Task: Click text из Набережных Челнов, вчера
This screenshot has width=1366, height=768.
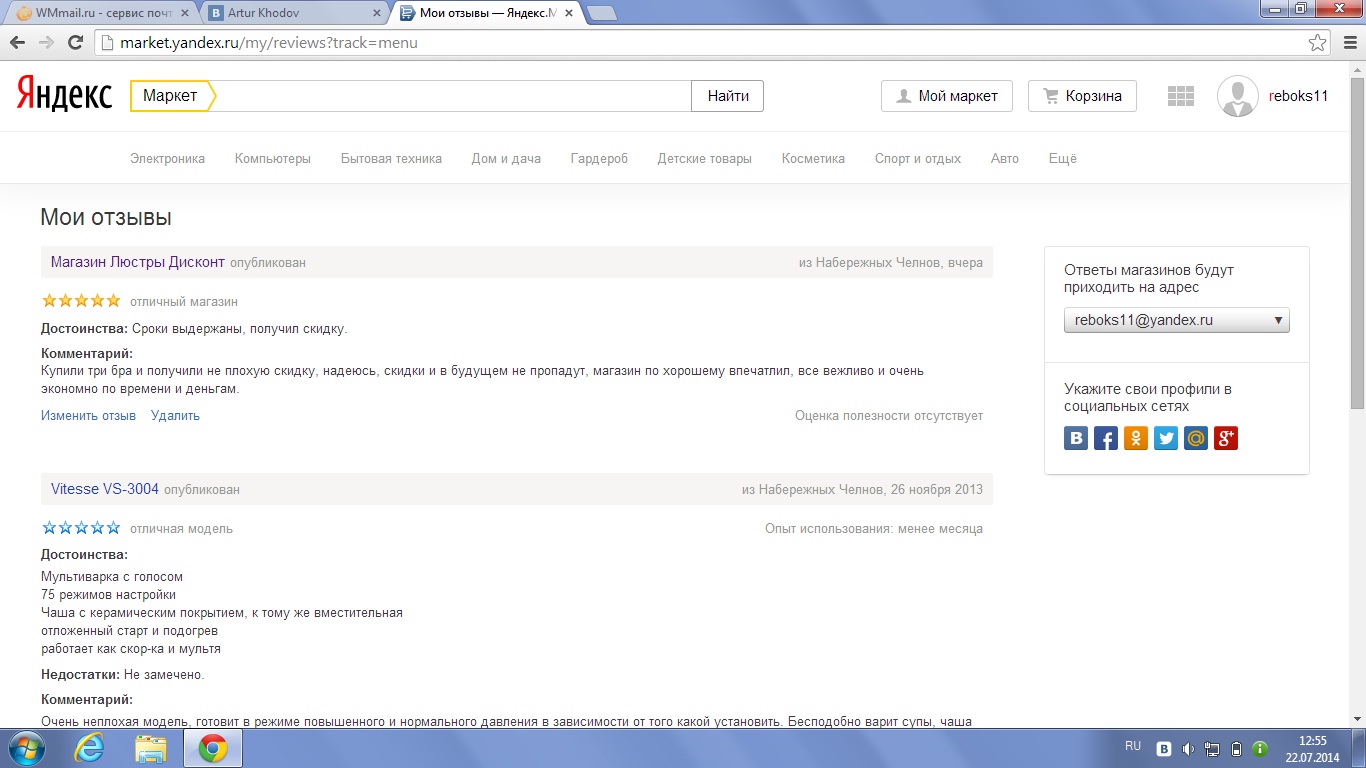Action: (890, 262)
